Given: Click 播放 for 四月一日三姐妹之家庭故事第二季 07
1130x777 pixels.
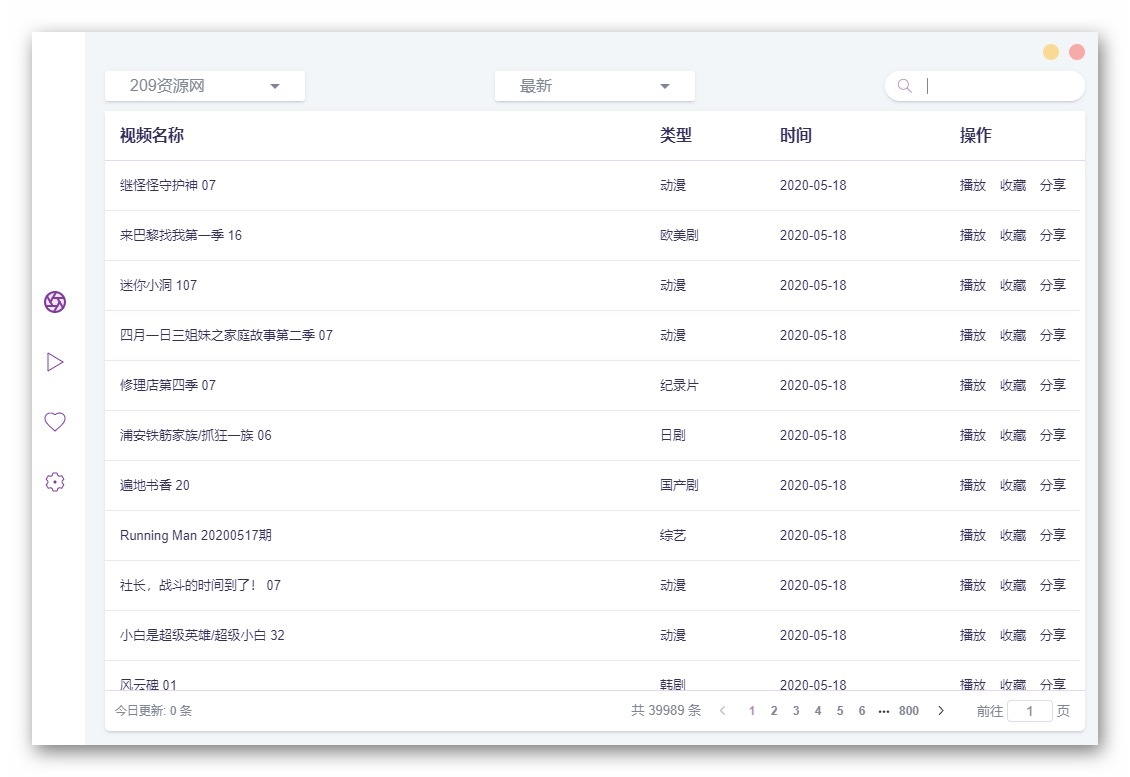Looking at the screenshot, I should tap(972, 335).
